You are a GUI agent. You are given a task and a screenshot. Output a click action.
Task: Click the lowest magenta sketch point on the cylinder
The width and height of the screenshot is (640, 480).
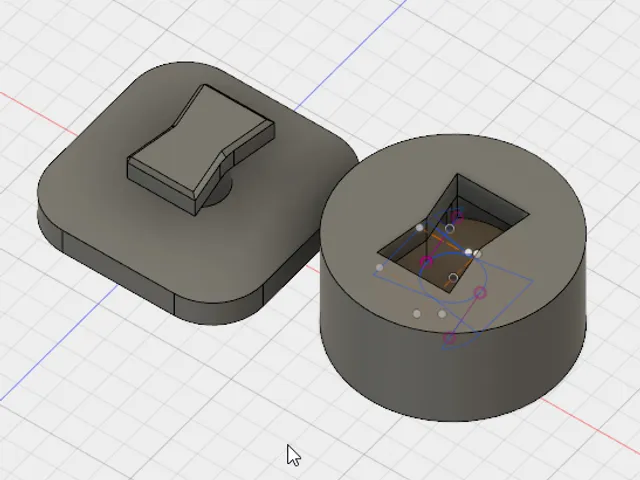449,338
